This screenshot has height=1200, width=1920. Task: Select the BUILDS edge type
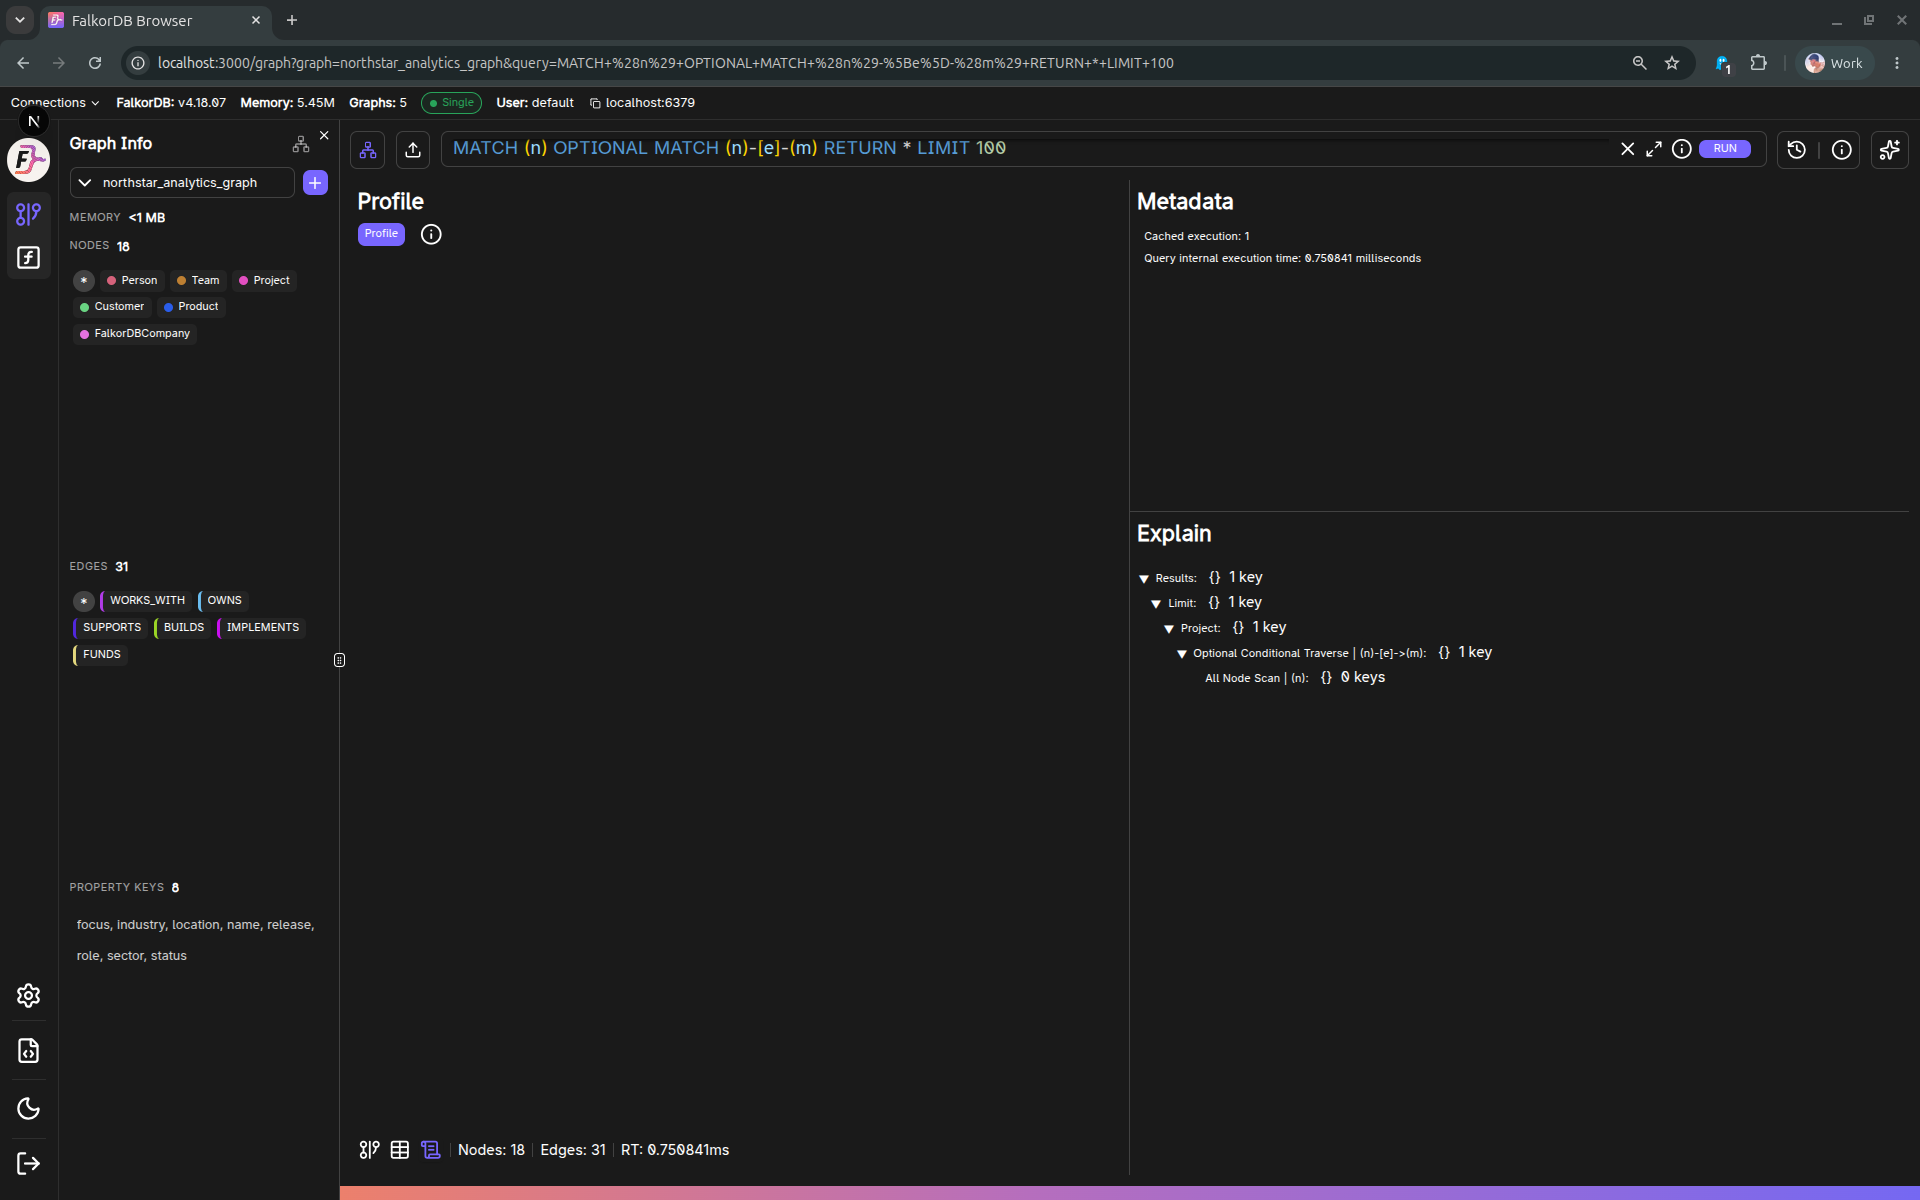182,628
